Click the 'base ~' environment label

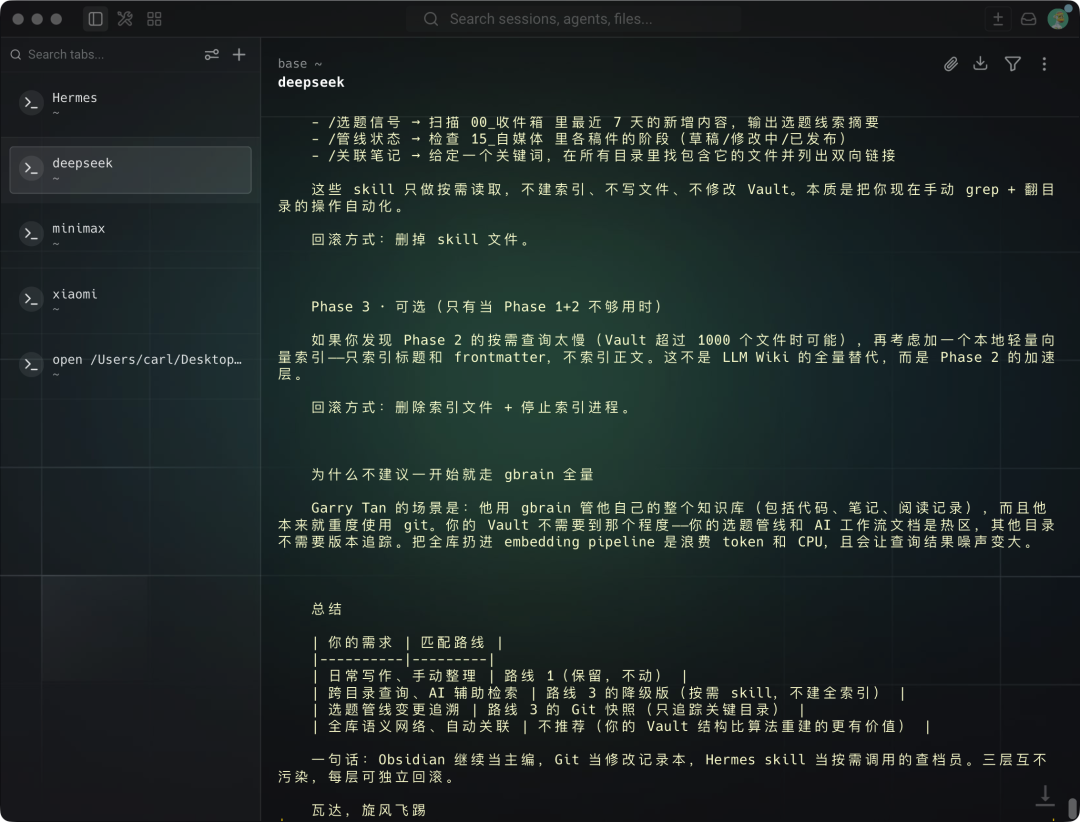pos(300,63)
